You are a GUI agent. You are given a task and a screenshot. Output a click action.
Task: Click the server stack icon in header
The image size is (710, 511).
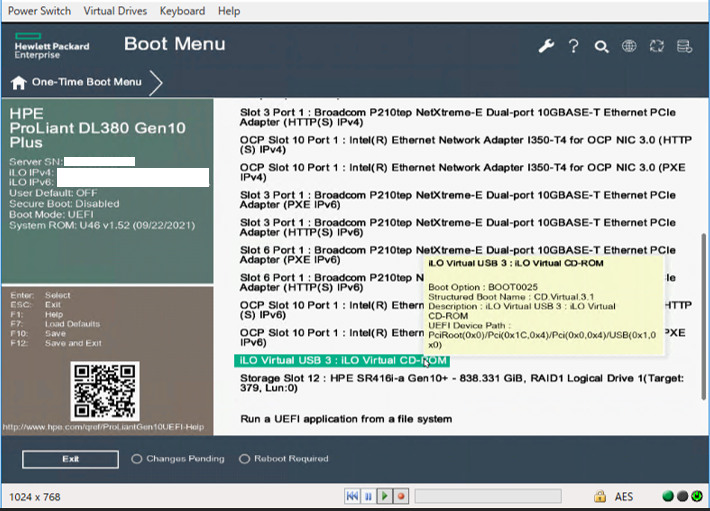[684, 46]
